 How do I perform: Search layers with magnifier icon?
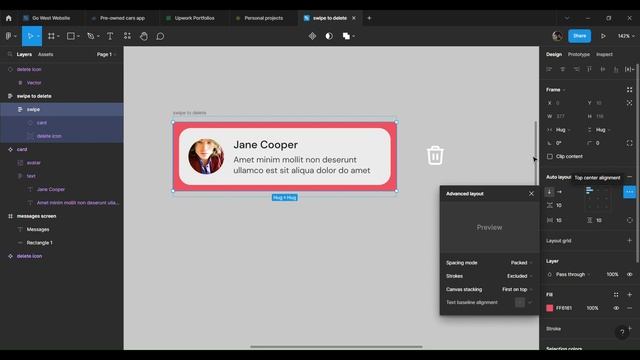pyautogui.click(x=10, y=54)
